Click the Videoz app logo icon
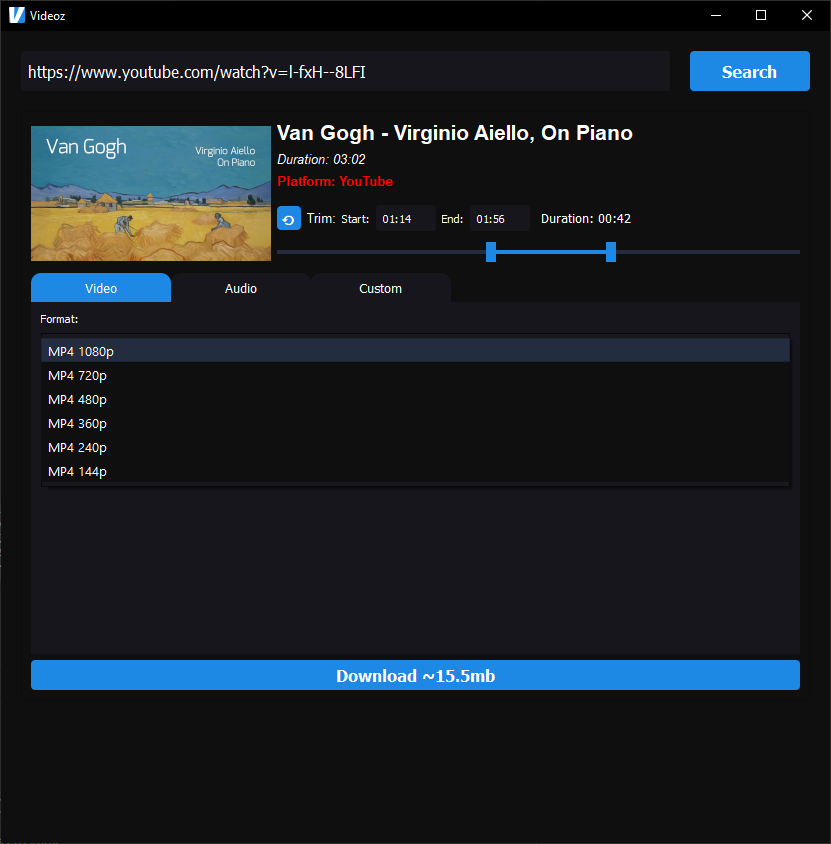The height and width of the screenshot is (844, 831). [17, 15]
